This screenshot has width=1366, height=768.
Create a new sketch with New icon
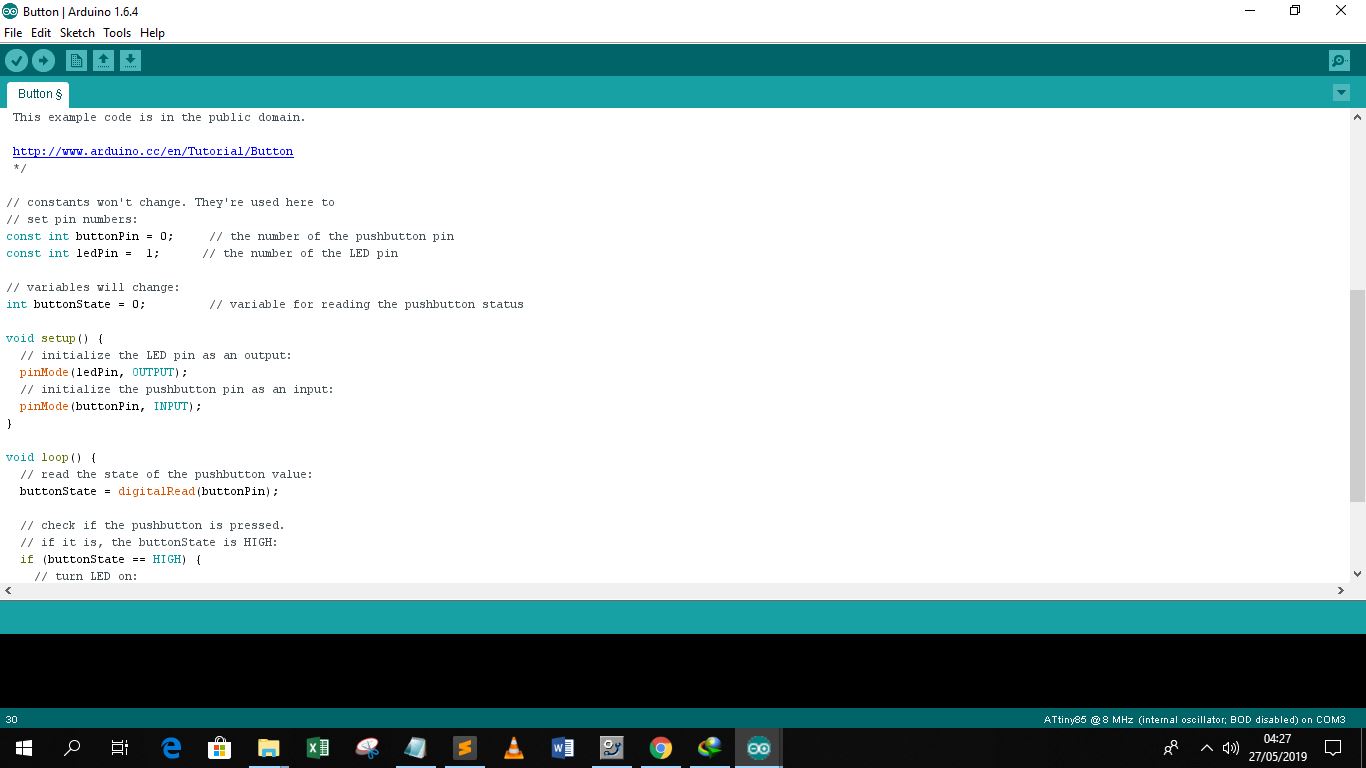(x=76, y=61)
